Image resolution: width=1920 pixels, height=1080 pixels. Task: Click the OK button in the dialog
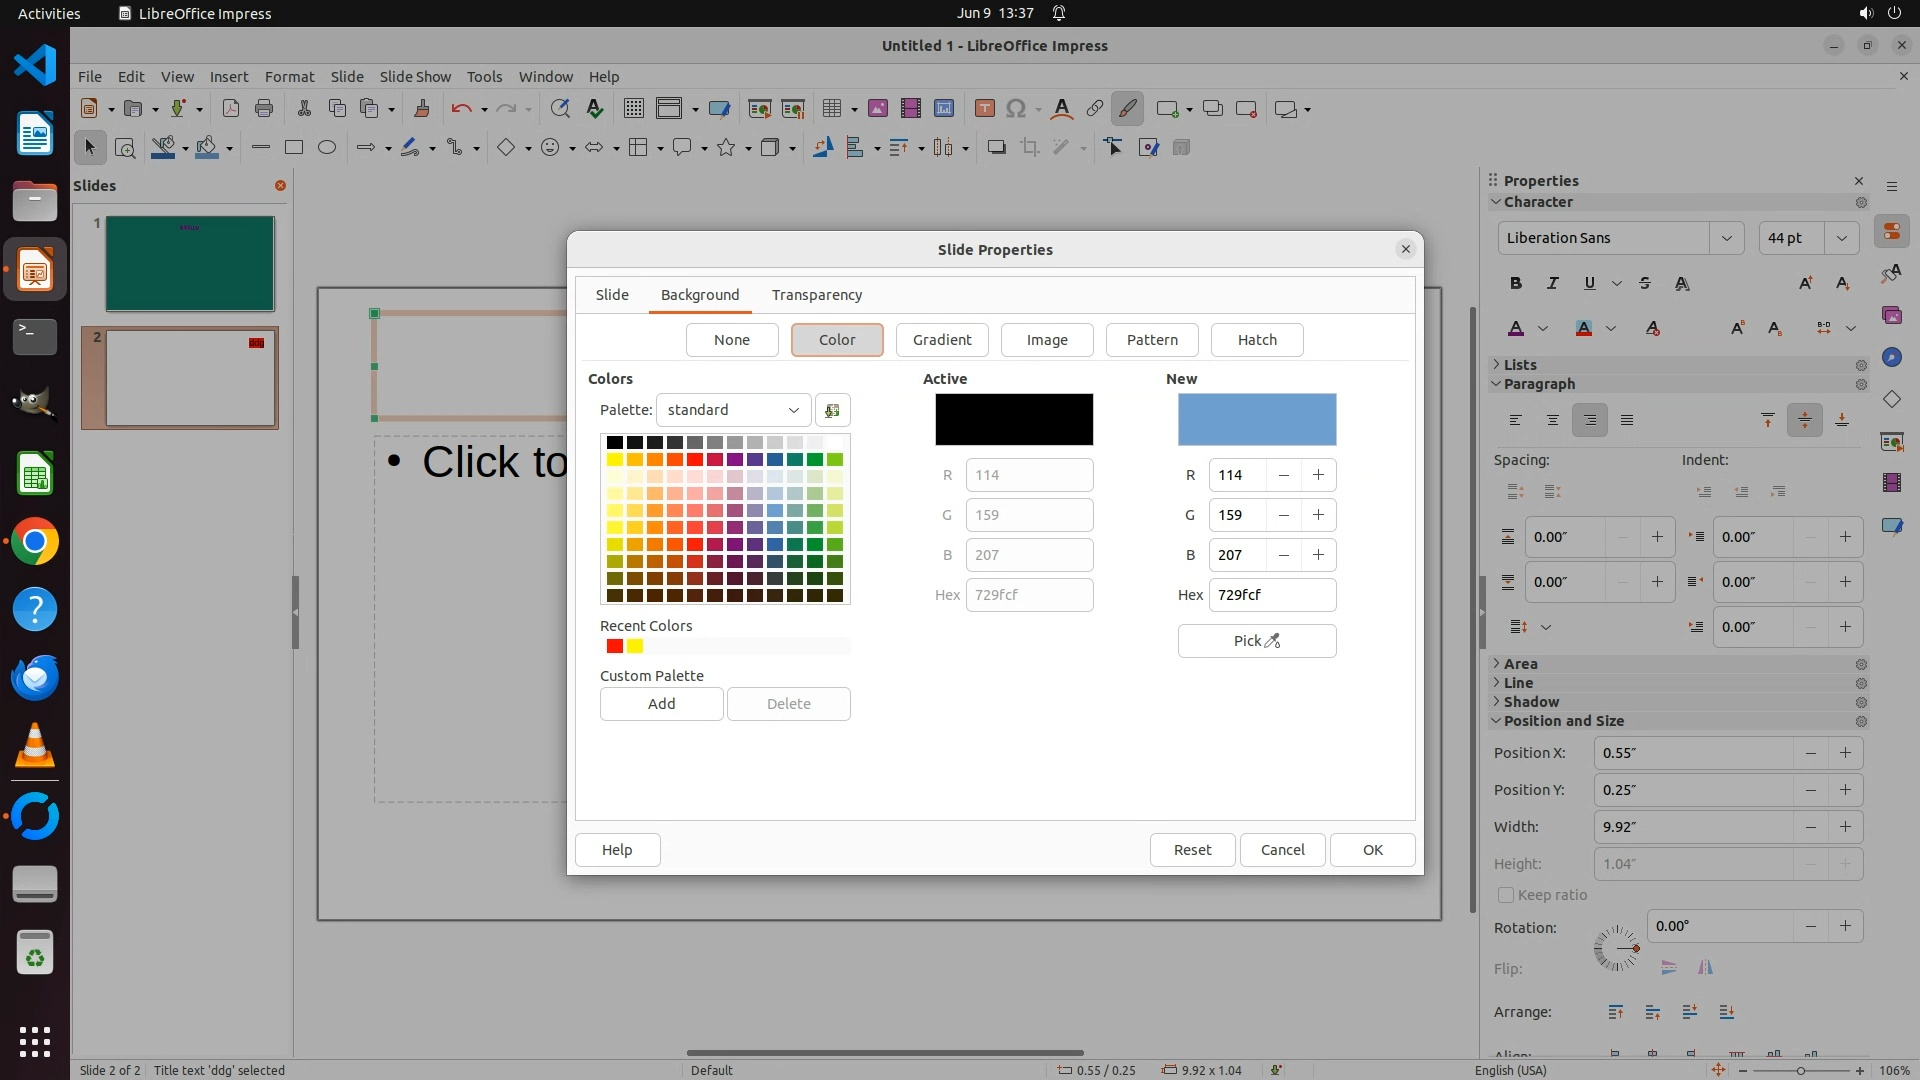click(x=1372, y=850)
